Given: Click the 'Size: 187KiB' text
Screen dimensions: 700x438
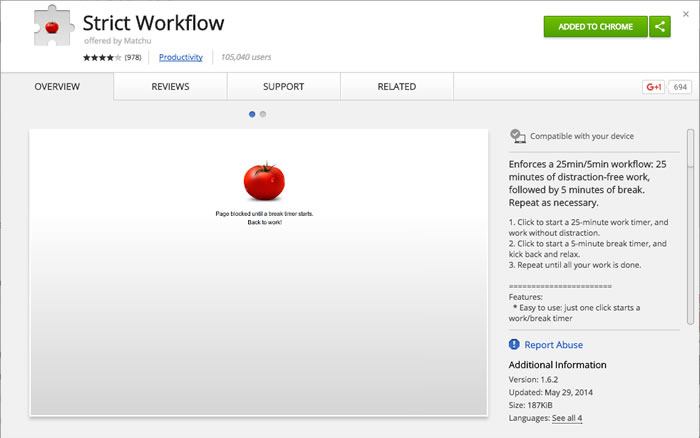Looking at the screenshot, I should [x=530, y=405].
